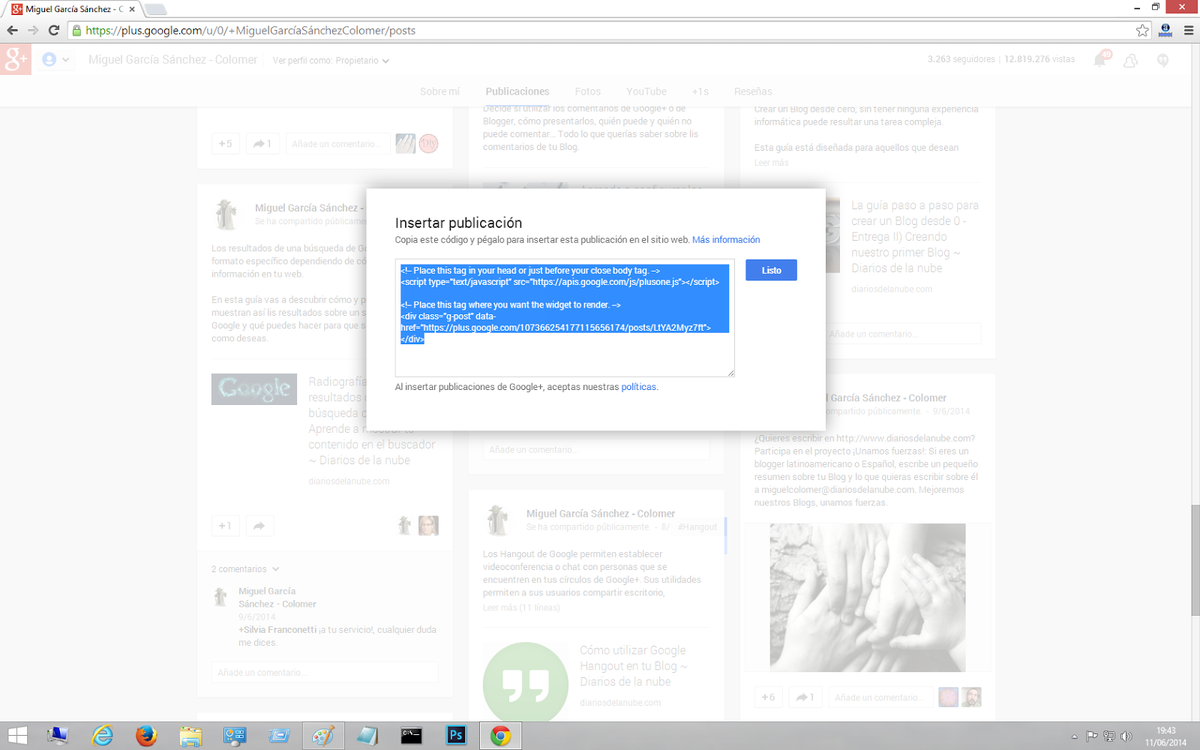Open the notifications bell icon
This screenshot has width=1200, height=750.
pyautogui.click(x=1101, y=60)
